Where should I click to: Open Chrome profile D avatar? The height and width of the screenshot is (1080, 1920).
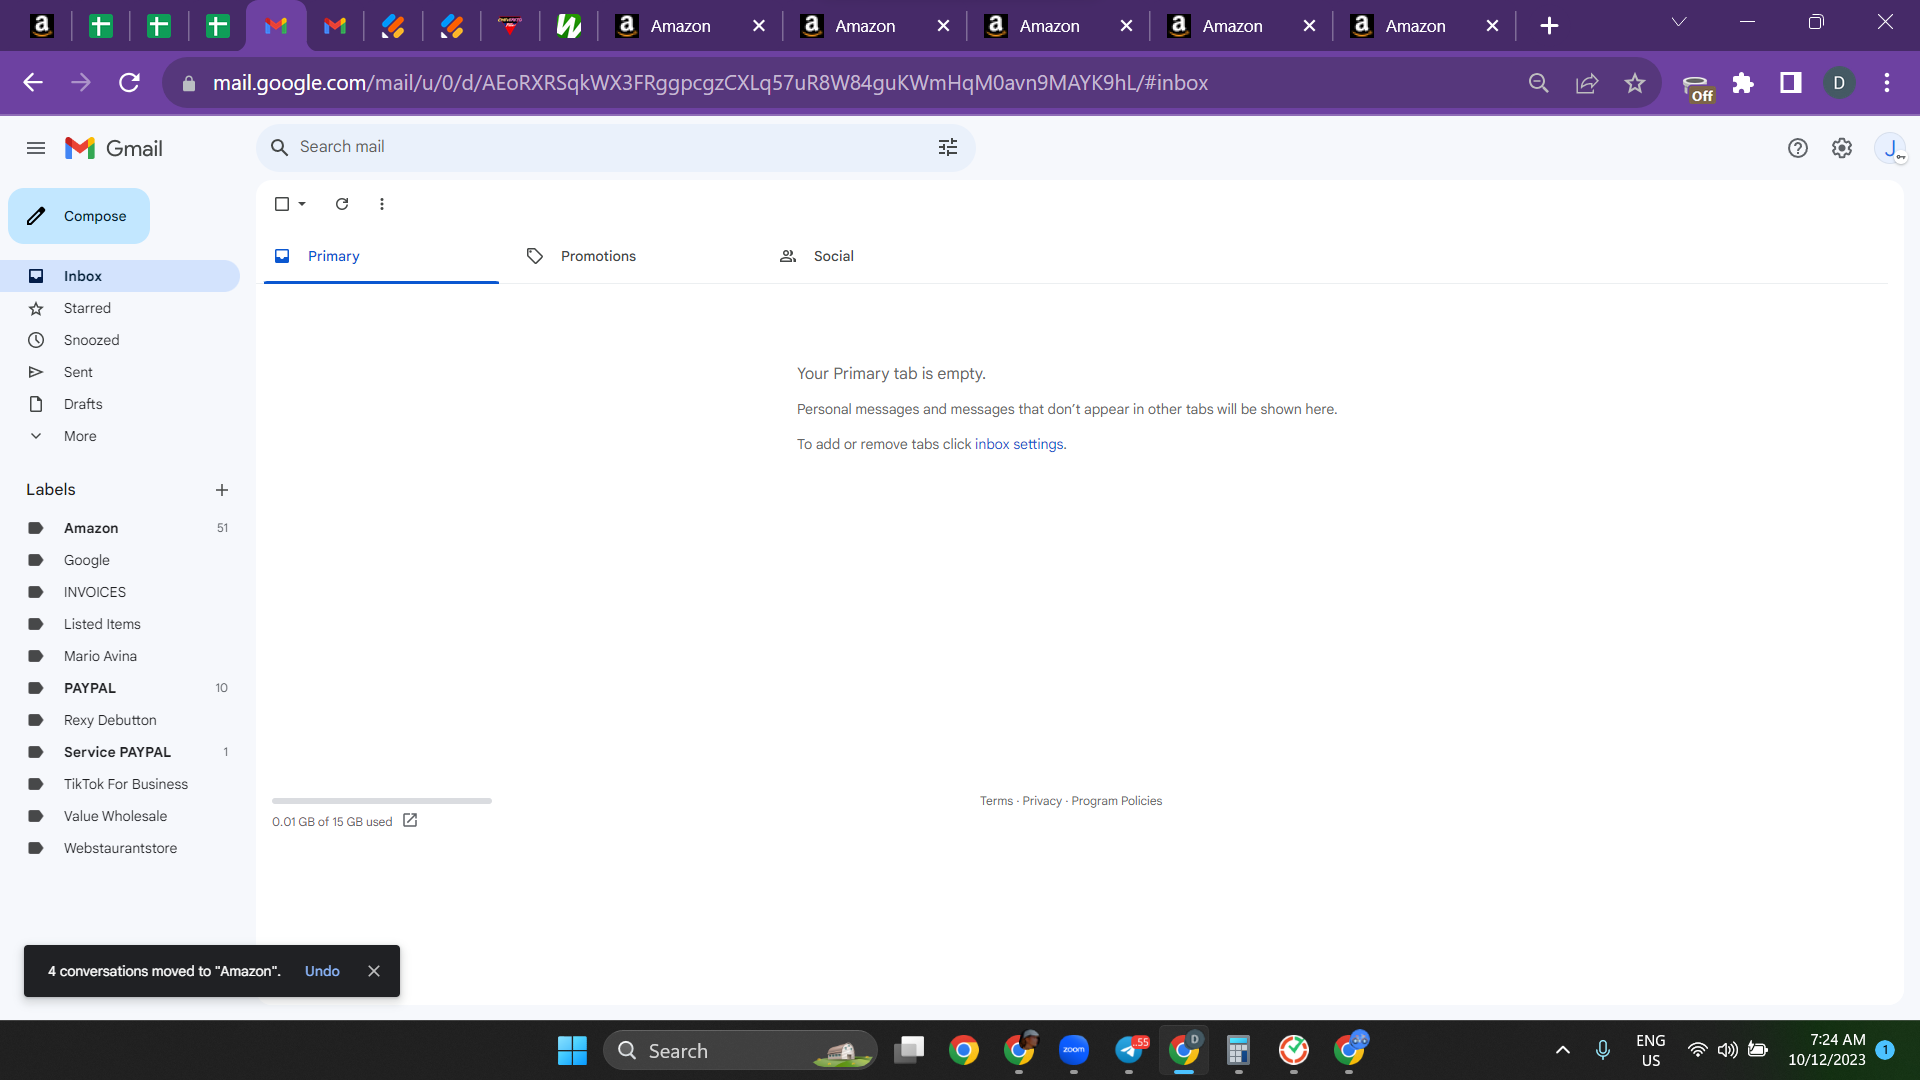[x=1839, y=83]
